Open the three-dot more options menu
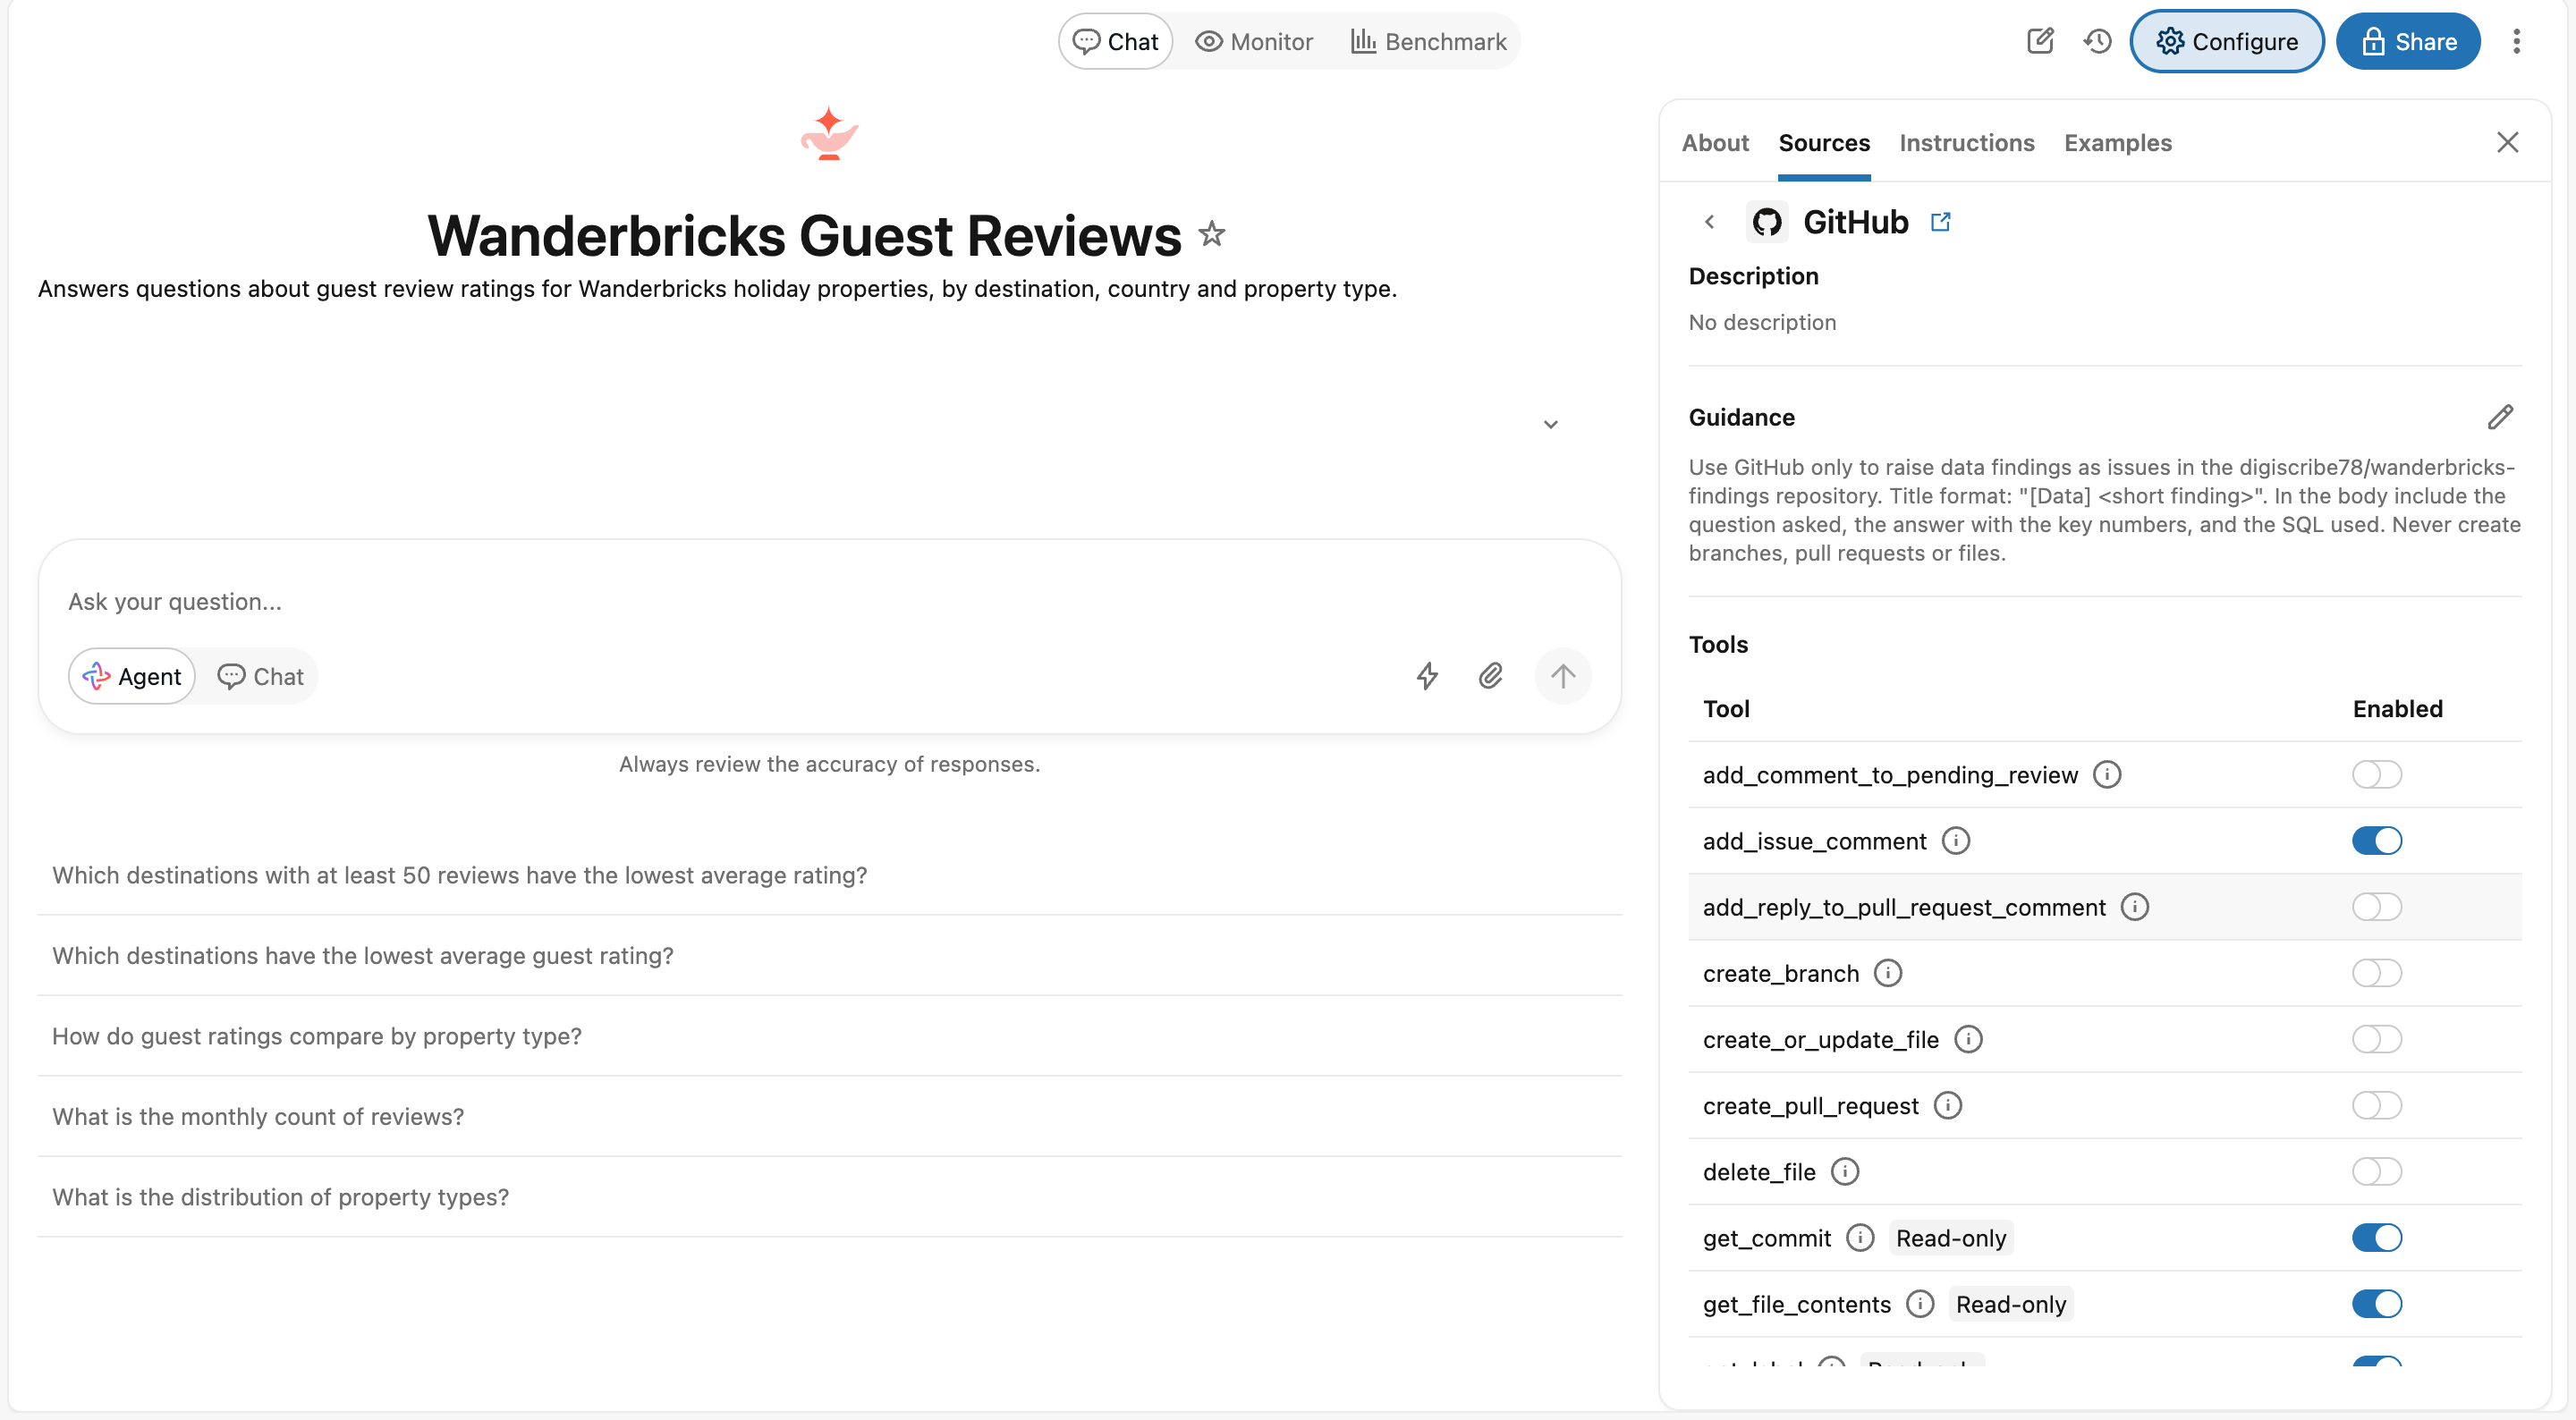 click(2516, 41)
